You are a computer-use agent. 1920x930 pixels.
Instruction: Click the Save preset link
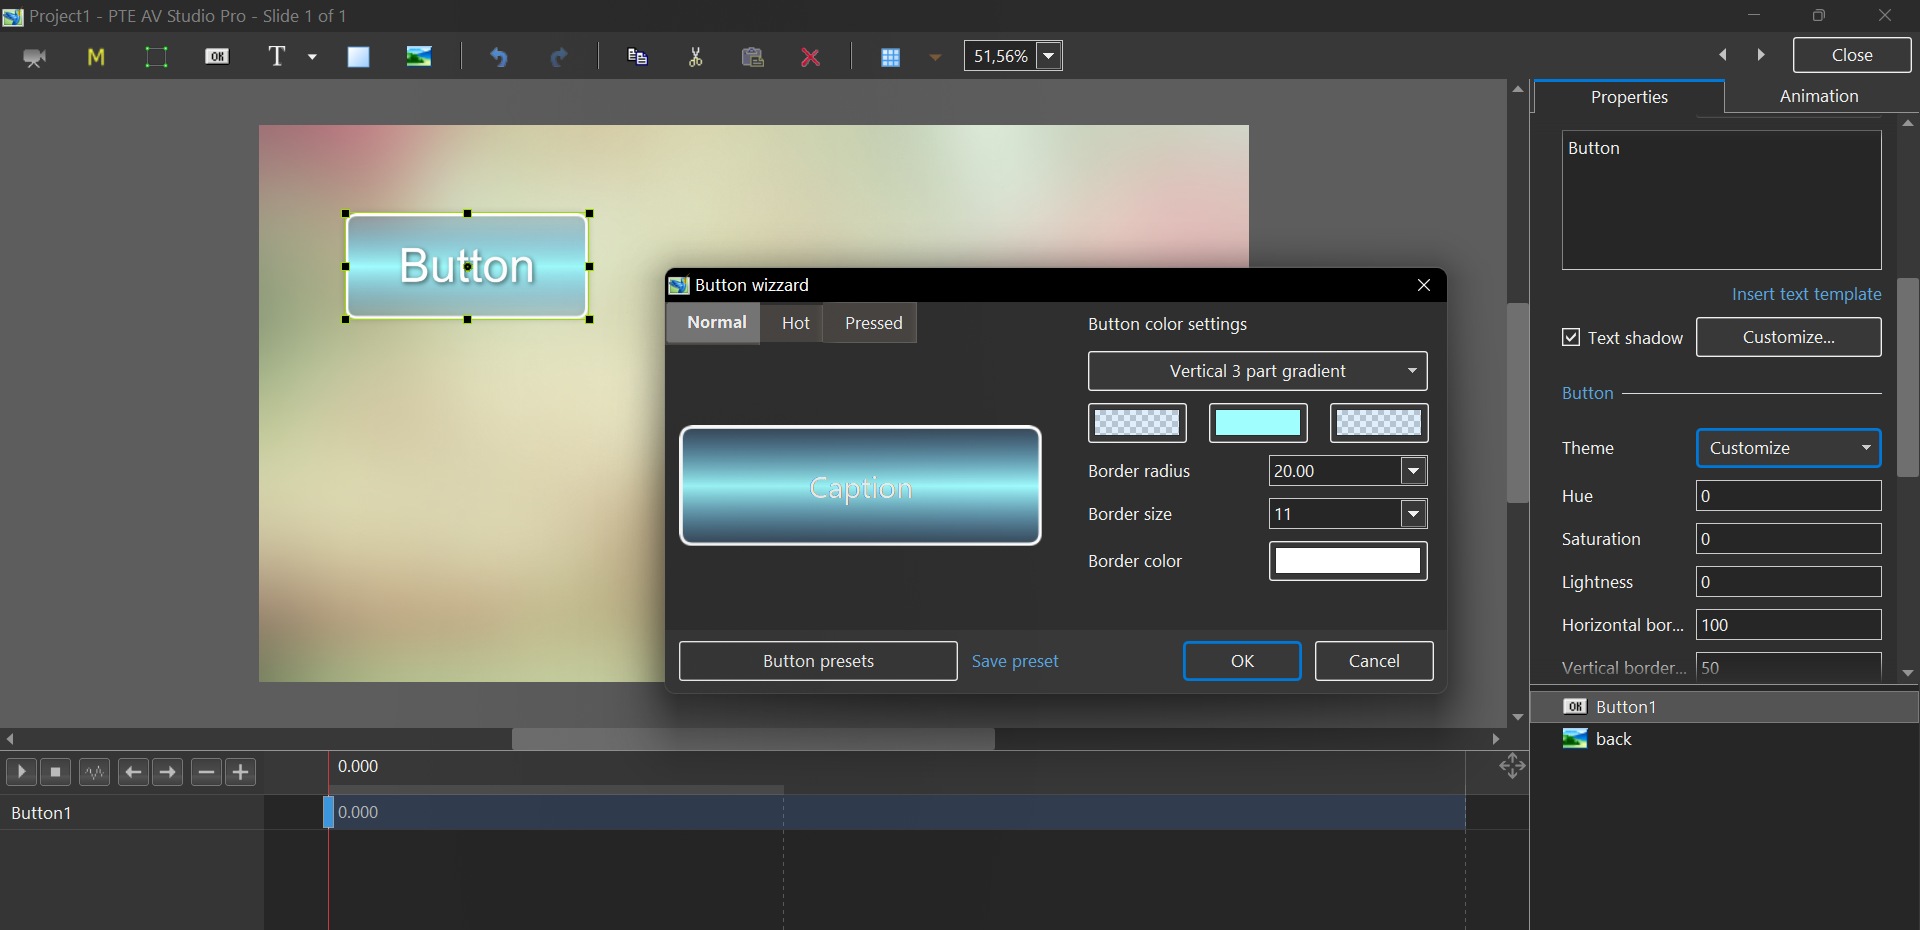point(1014,661)
